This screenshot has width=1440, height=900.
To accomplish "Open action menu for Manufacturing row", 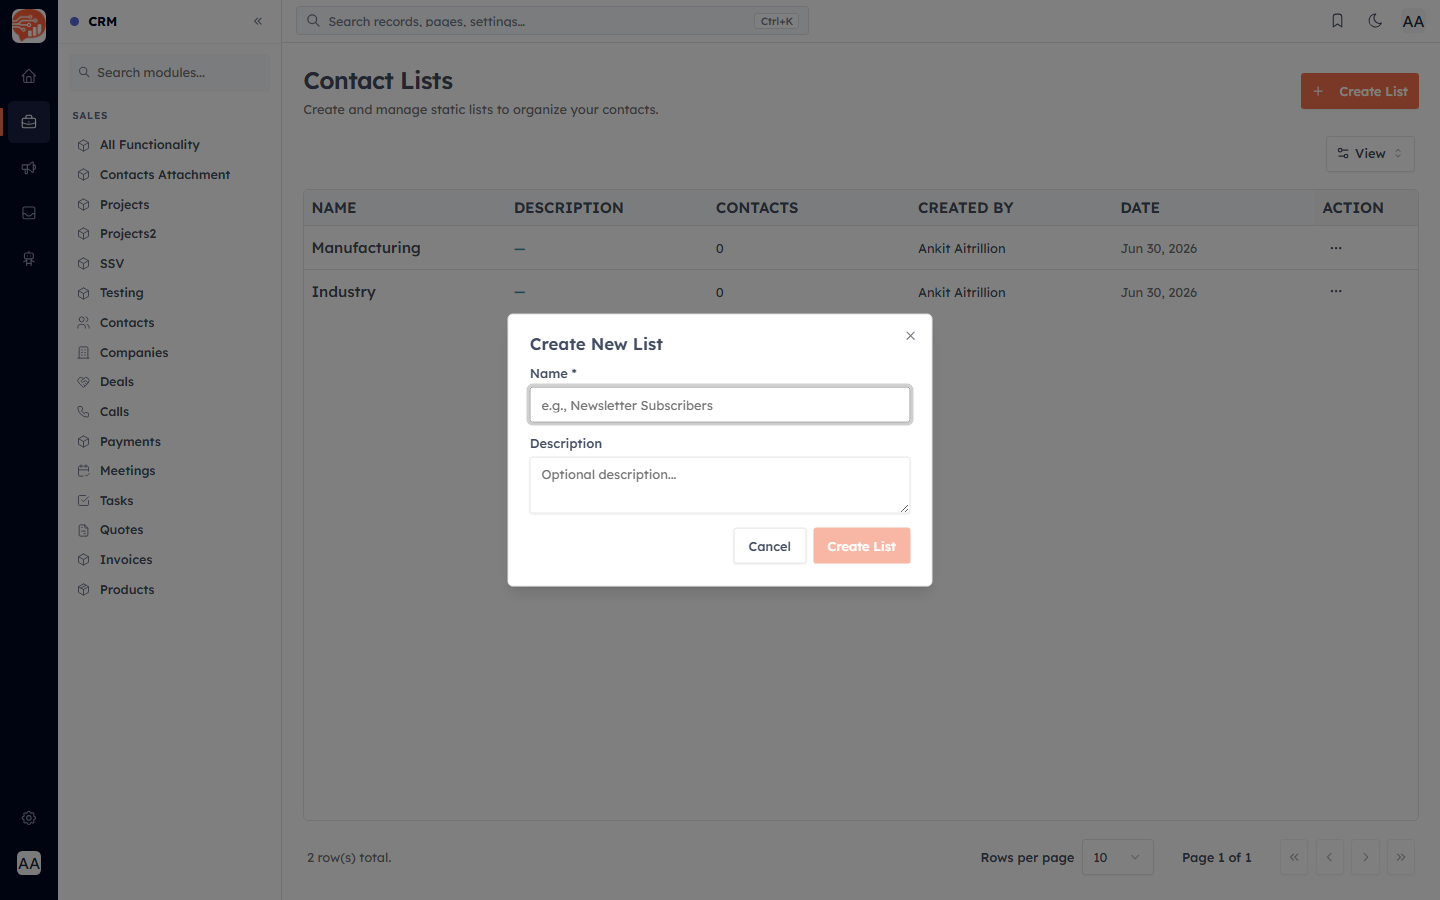I will (x=1336, y=248).
